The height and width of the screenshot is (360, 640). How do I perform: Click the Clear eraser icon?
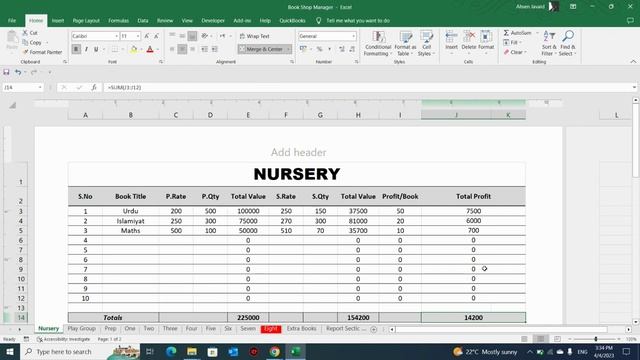(506, 52)
